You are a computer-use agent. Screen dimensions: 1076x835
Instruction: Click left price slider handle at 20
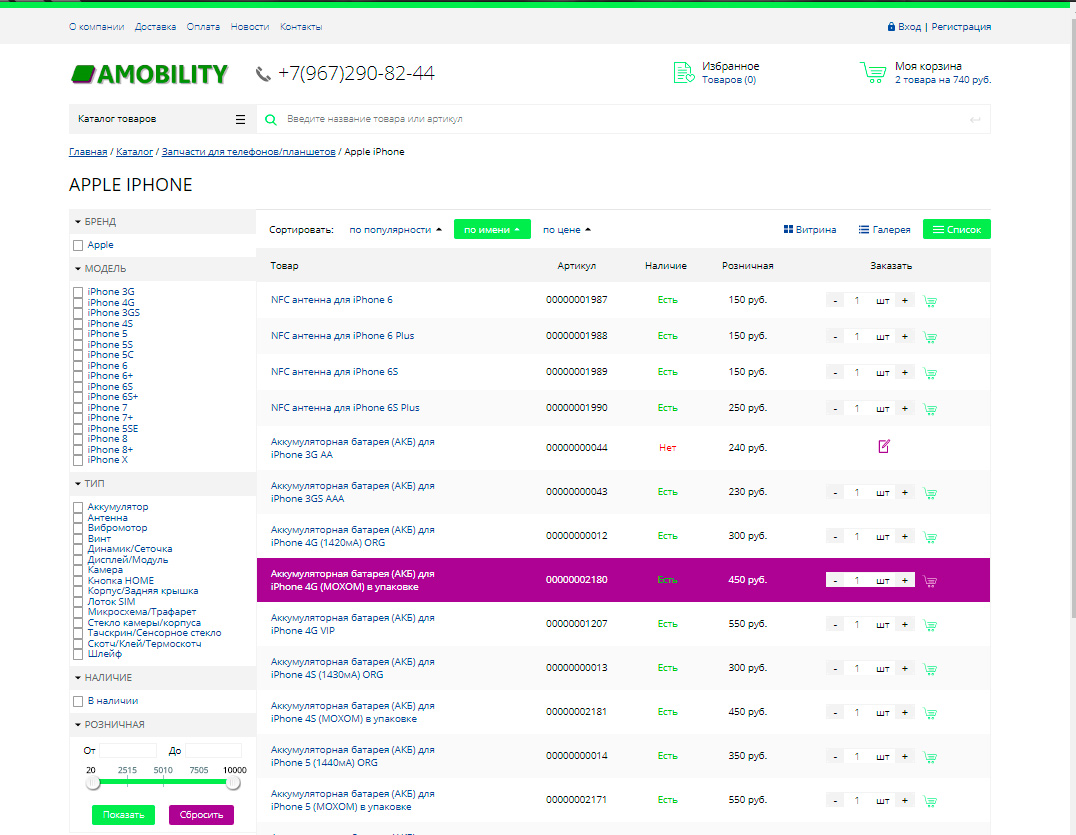pos(93,783)
